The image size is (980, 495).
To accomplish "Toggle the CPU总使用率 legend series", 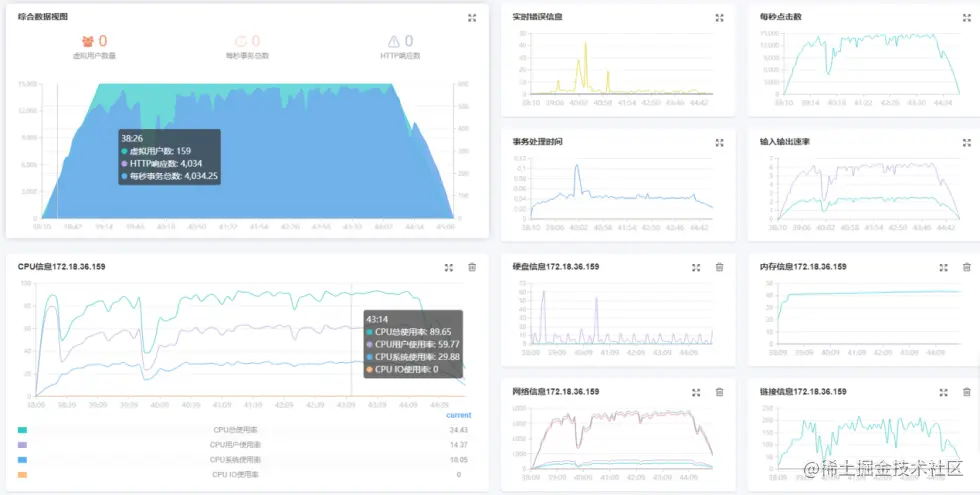I will pyautogui.click(x=237, y=430).
